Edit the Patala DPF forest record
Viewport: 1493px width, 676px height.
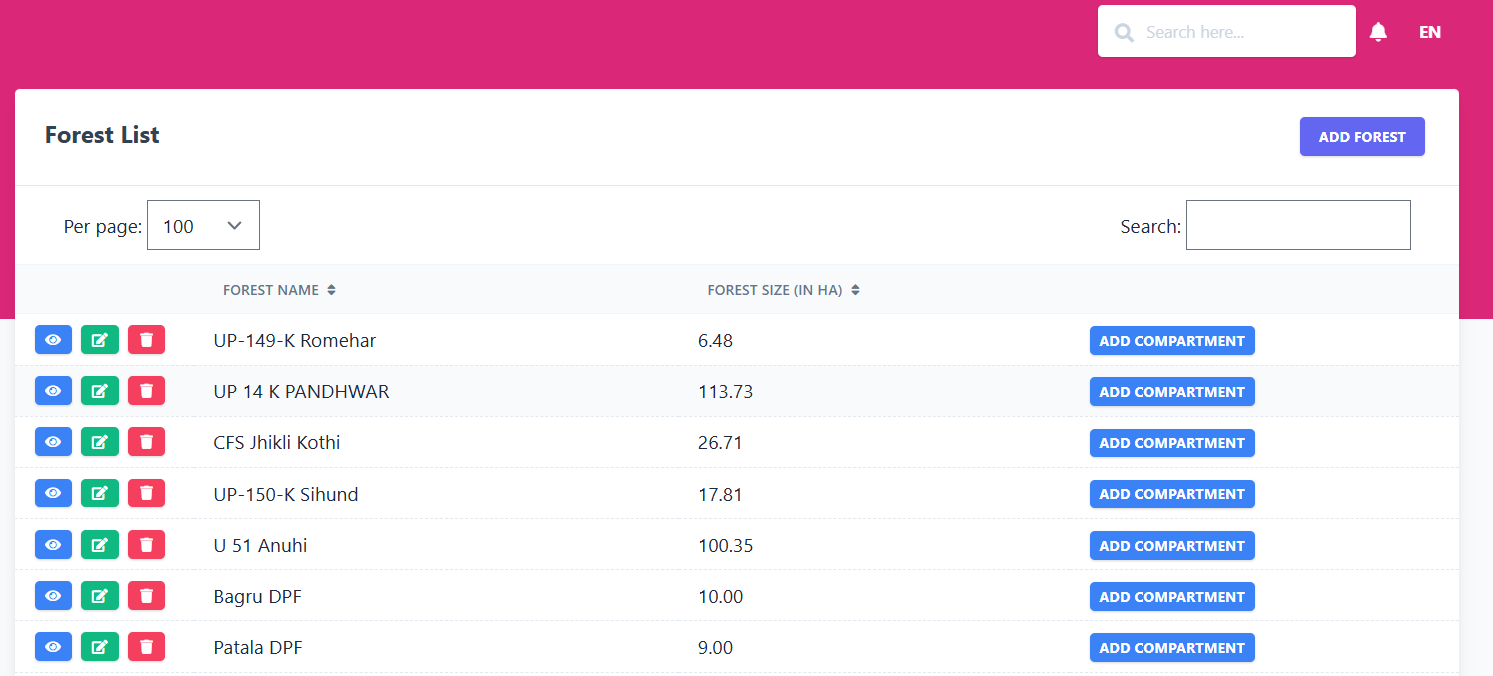[x=99, y=646]
